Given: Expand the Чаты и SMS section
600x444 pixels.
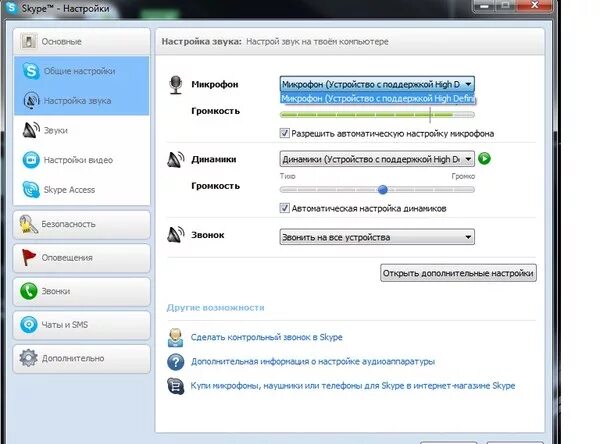Looking at the screenshot, I should pos(82,325).
